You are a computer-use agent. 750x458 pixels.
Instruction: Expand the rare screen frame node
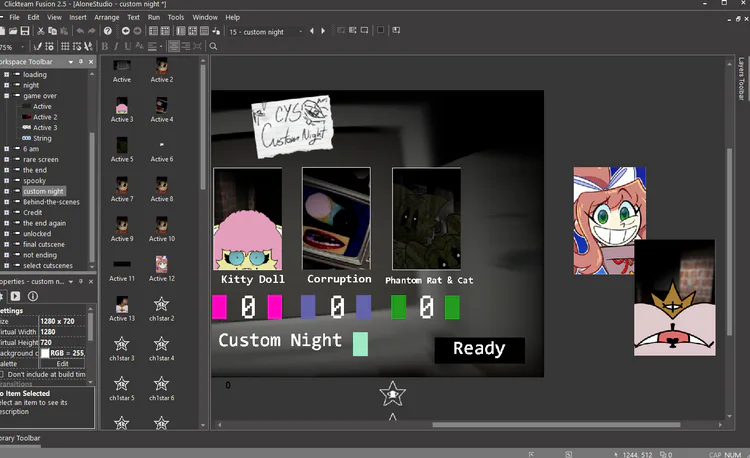click(x=6, y=159)
